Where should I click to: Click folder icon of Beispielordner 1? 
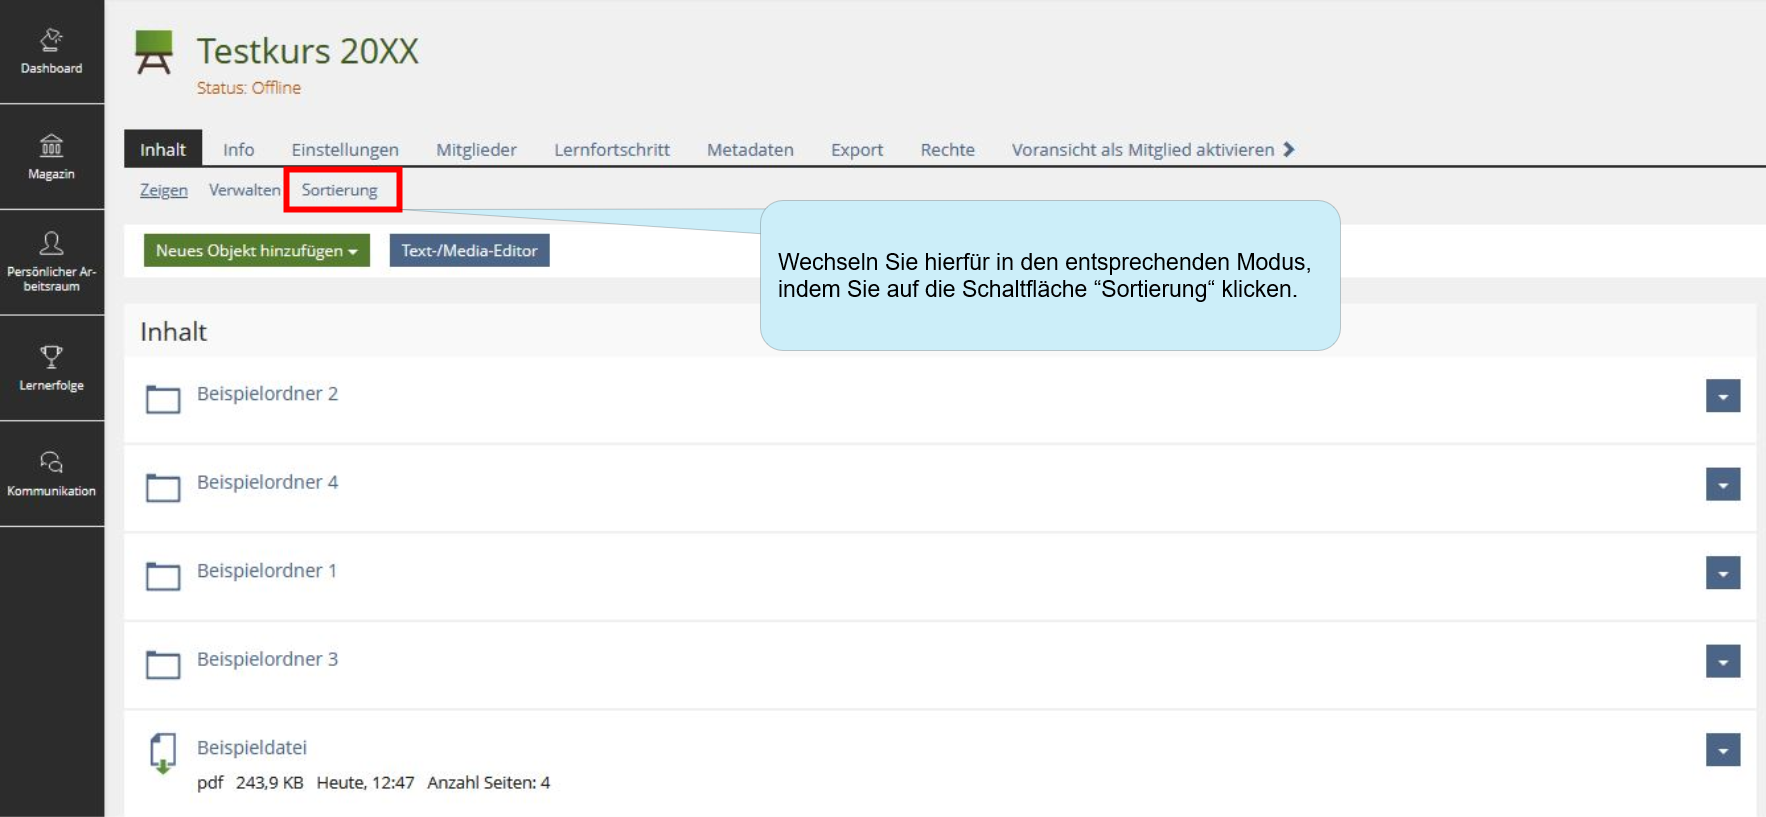point(163,575)
